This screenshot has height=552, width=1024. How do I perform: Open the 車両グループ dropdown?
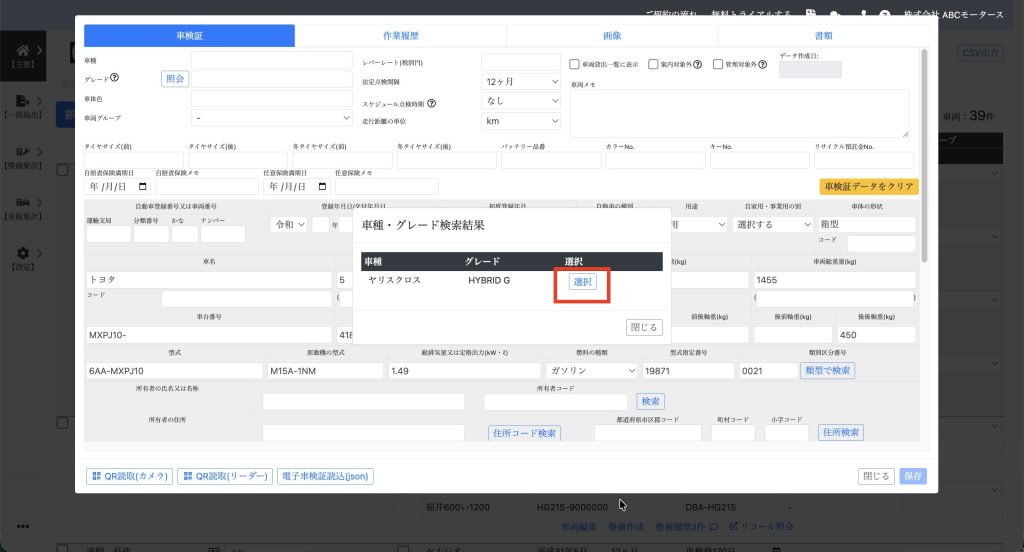click(x=270, y=119)
